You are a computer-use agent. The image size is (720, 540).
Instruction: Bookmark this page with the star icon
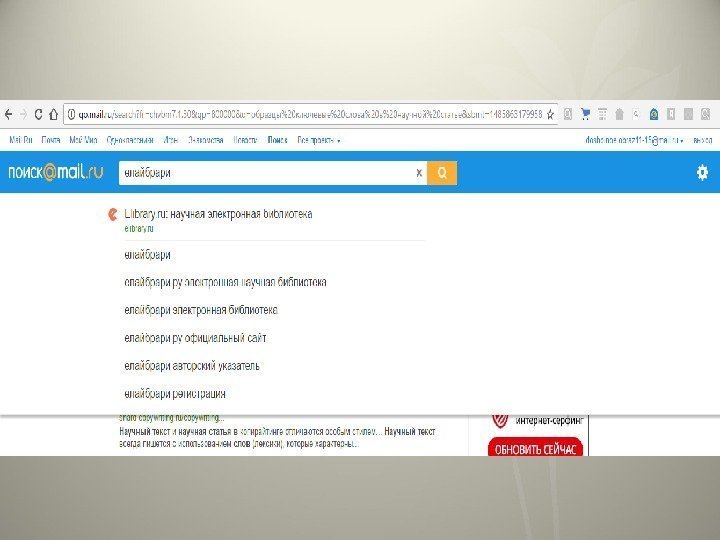pos(550,114)
